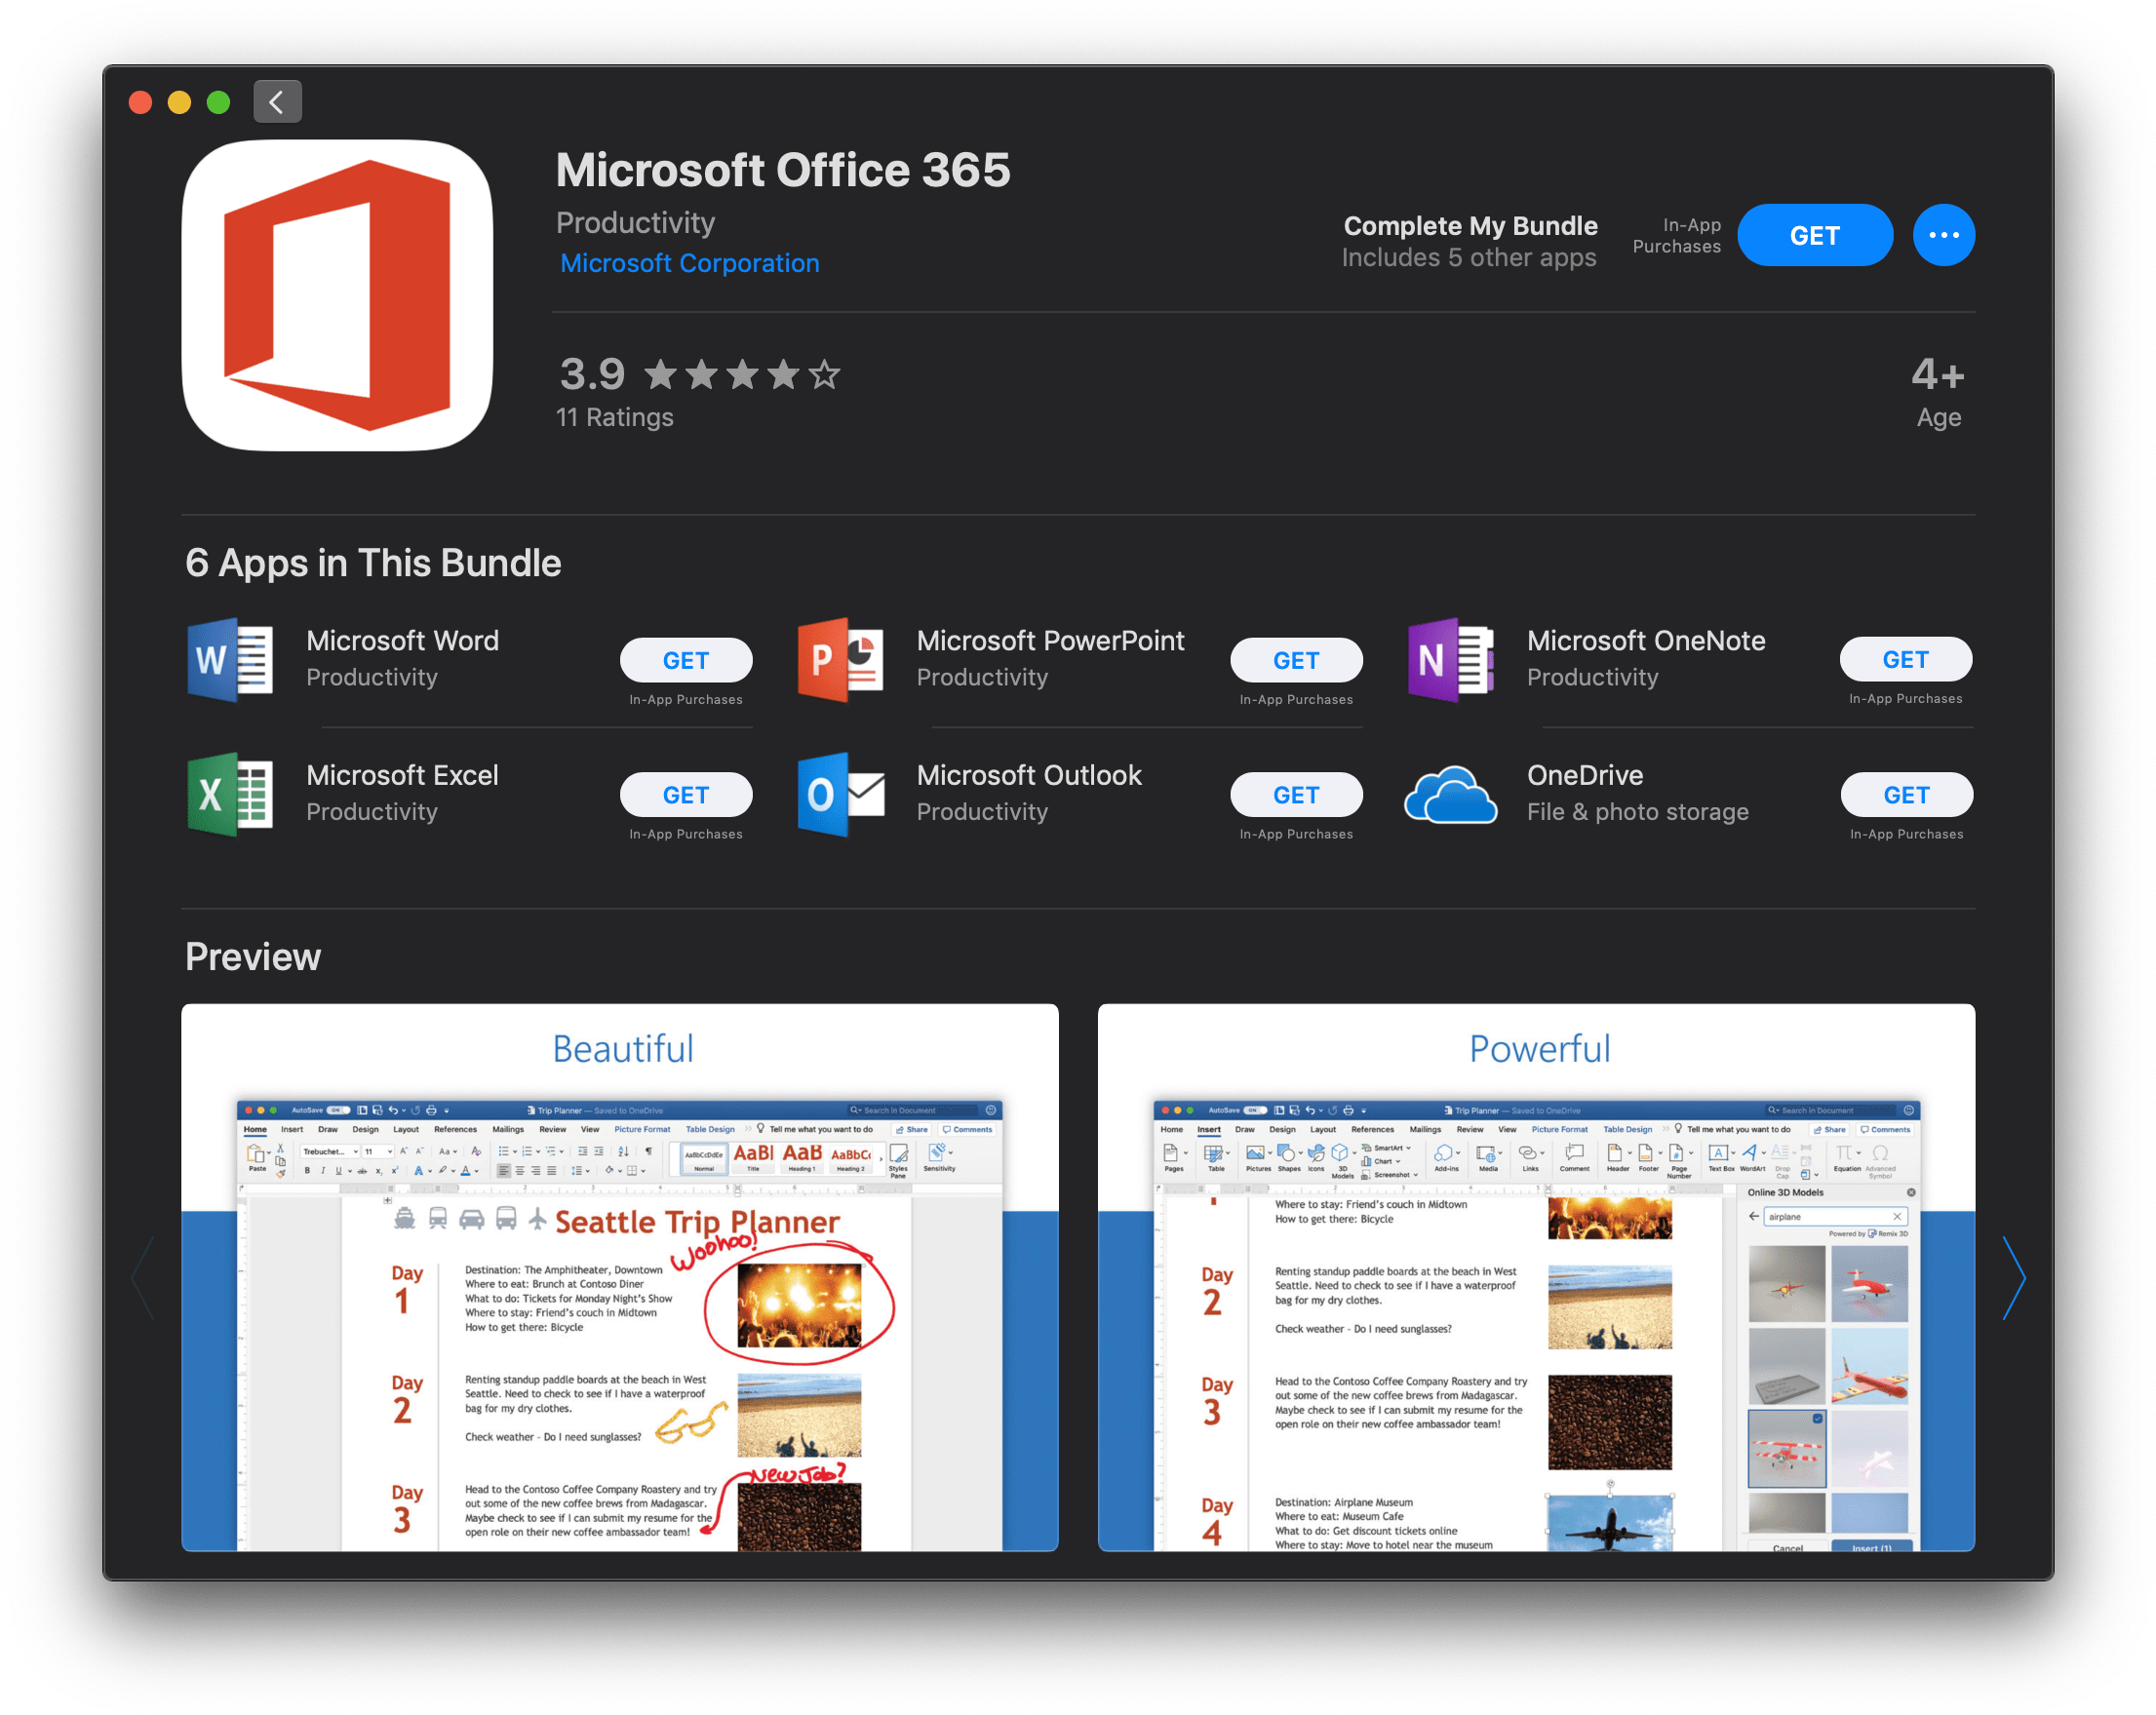
Task: Open the Microsoft PowerPoint app icon
Action: point(840,660)
